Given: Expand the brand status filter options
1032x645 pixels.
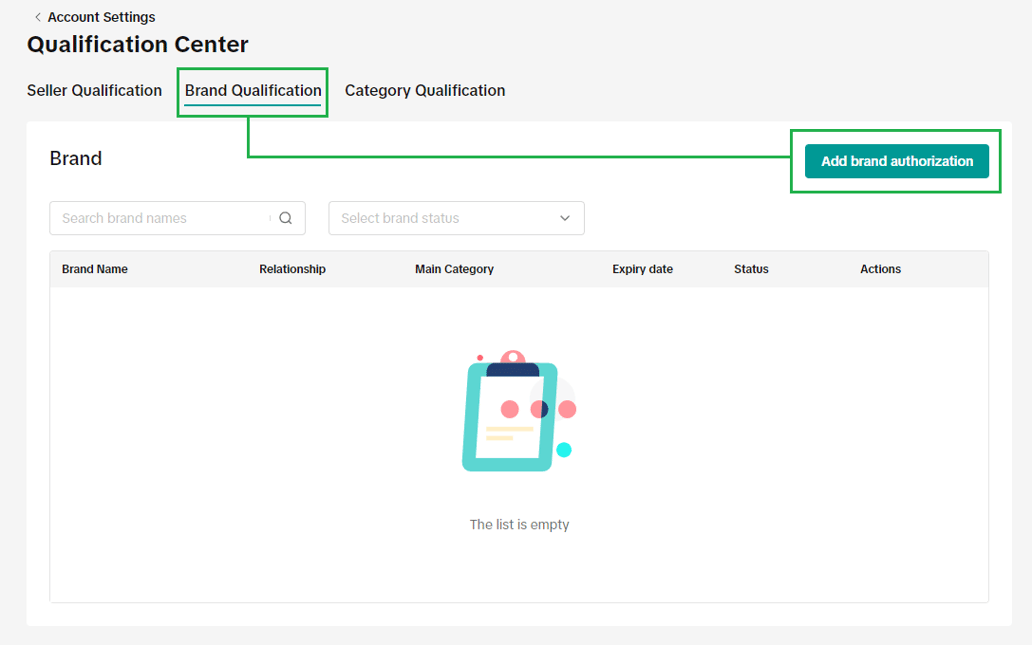Looking at the screenshot, I should click(456, 218).
